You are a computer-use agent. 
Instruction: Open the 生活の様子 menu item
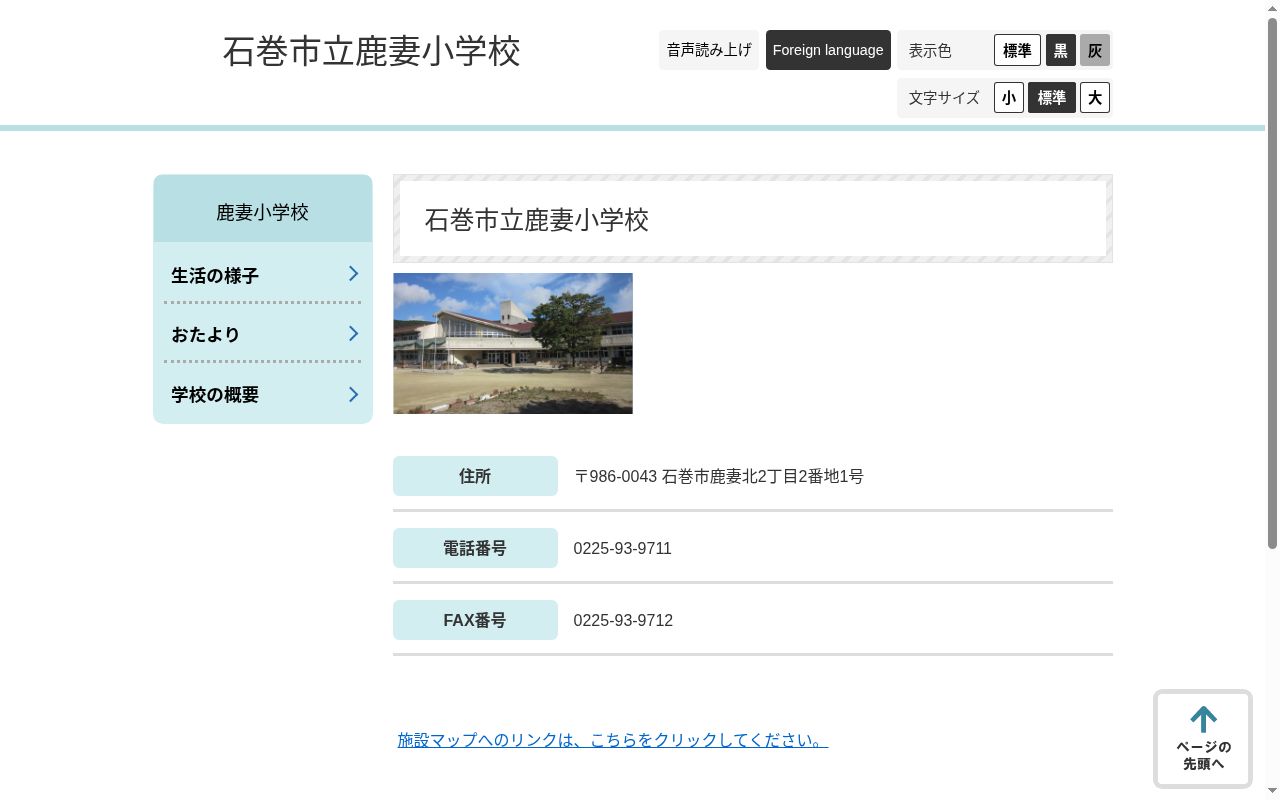[263, 275]
